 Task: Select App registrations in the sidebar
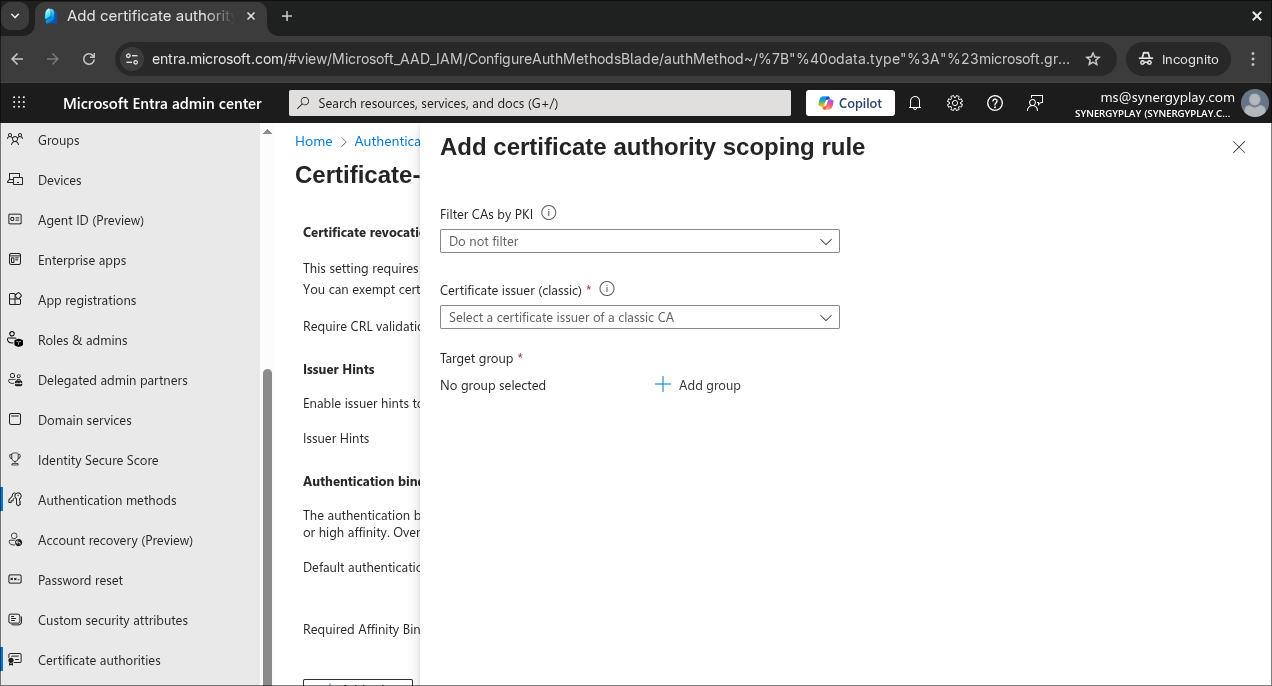pyautogui.click(x=87, y=300)
